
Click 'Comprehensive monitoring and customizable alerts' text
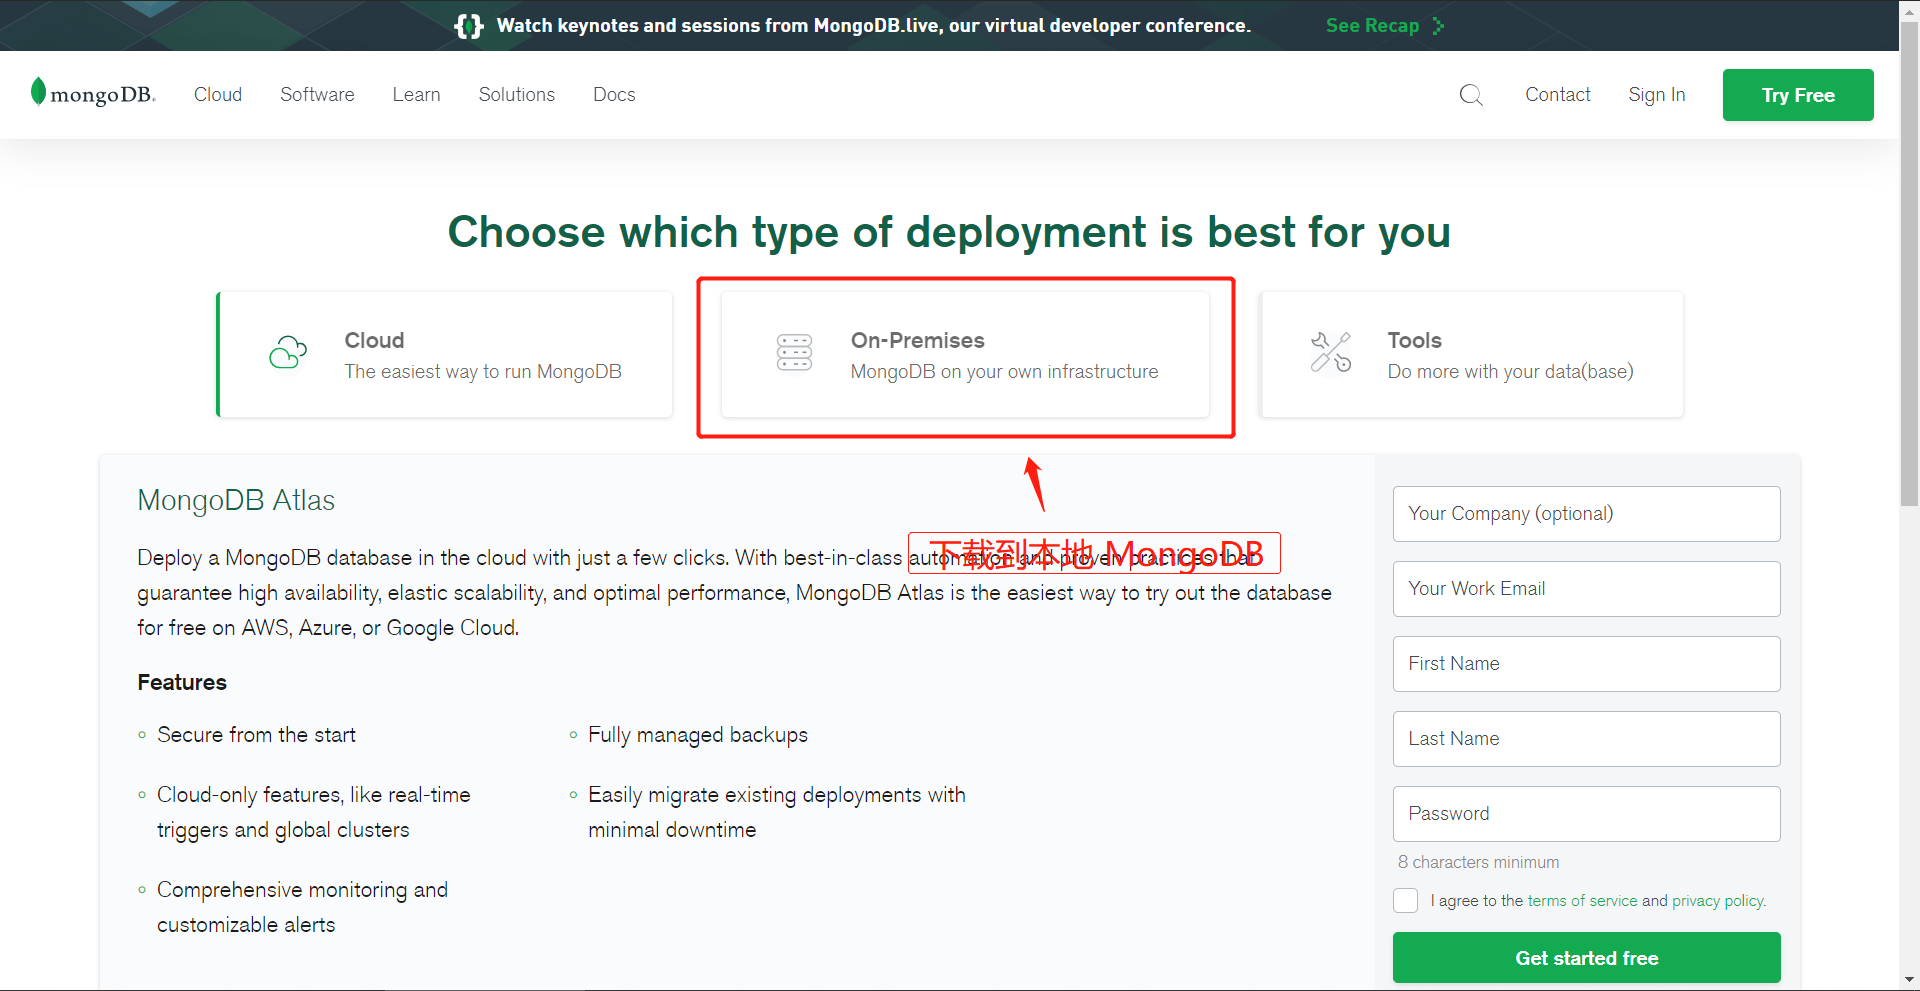(x=302, y=907)
